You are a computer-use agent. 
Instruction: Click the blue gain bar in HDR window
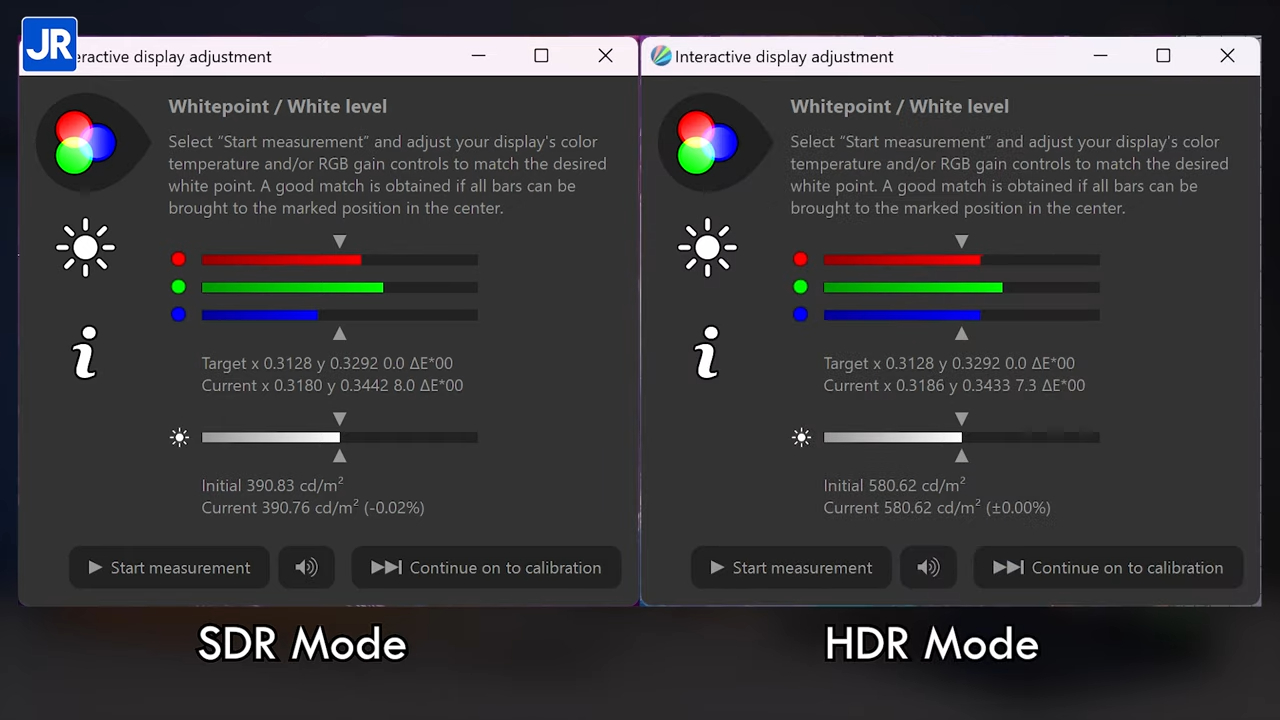click(961, 314)
